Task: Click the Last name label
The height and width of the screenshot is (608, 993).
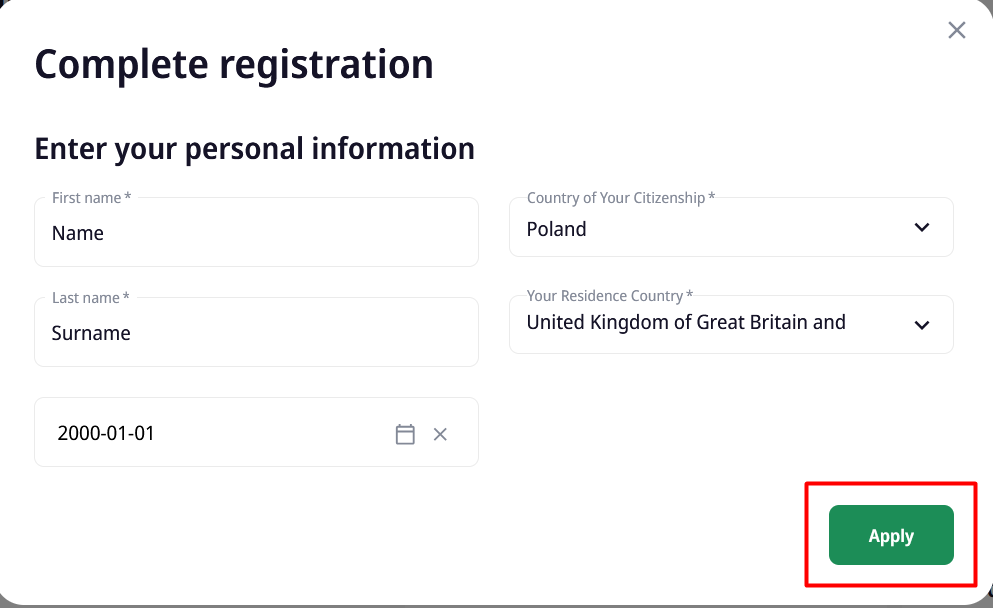Action: point(90,298)
